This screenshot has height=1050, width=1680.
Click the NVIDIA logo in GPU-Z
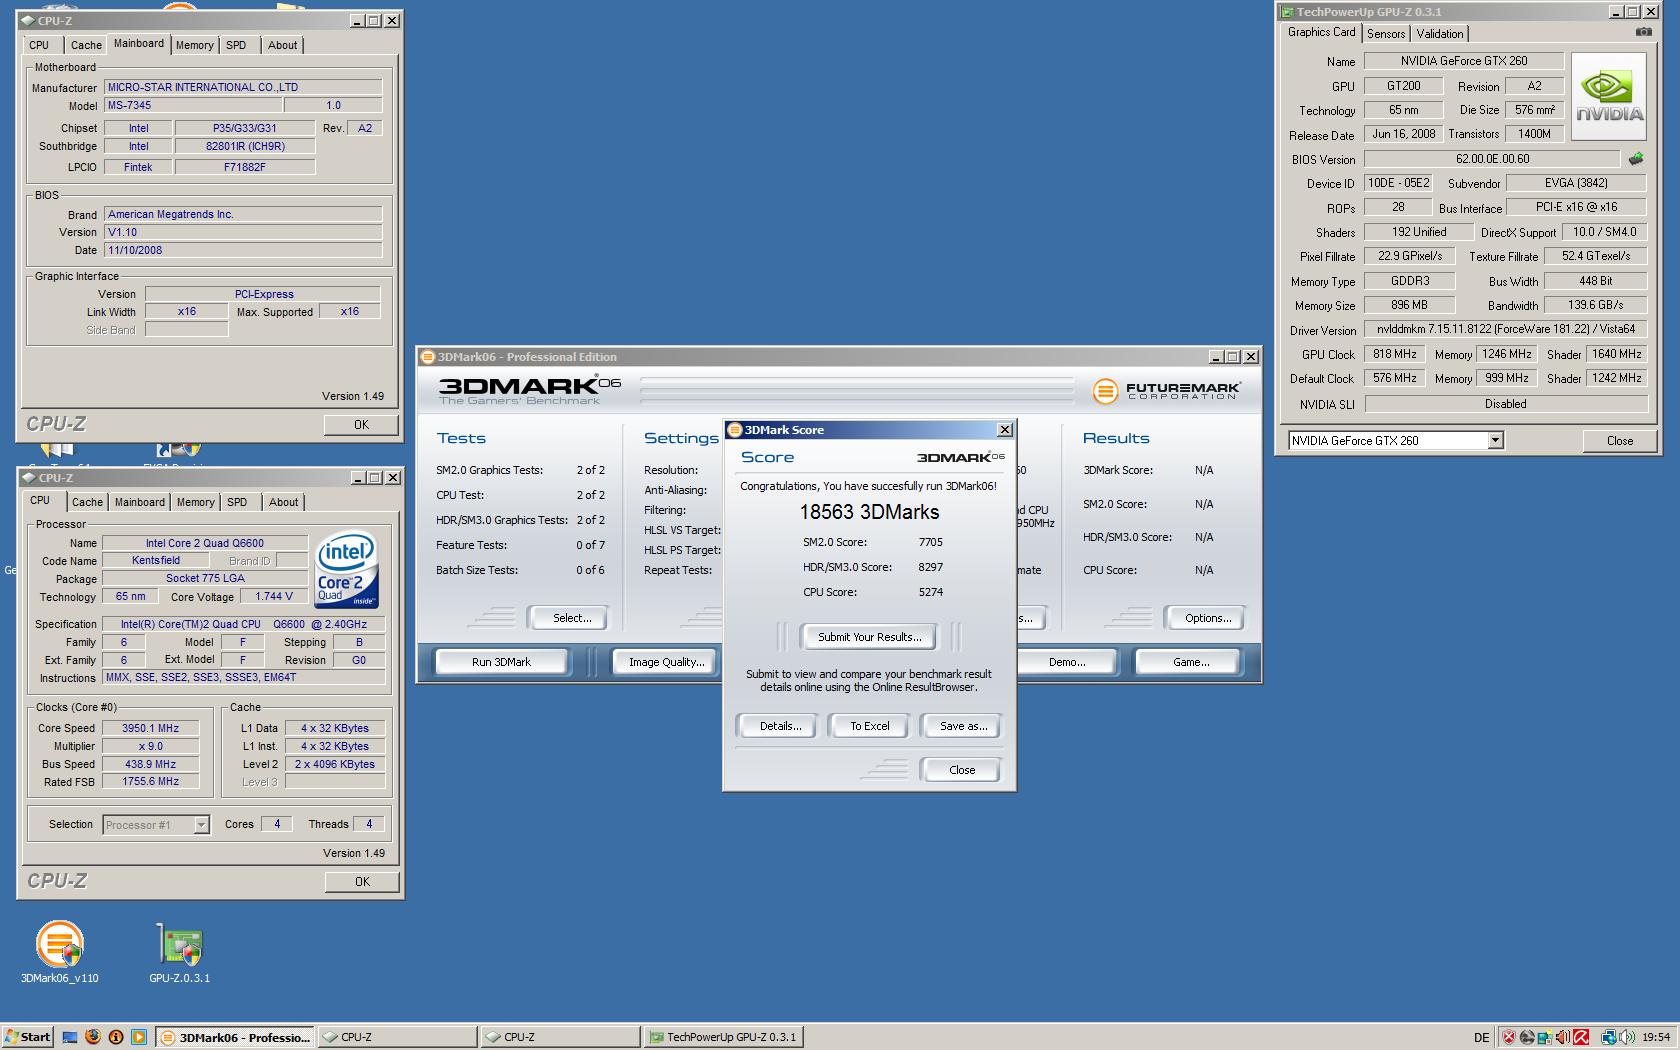pos(1609,97)
